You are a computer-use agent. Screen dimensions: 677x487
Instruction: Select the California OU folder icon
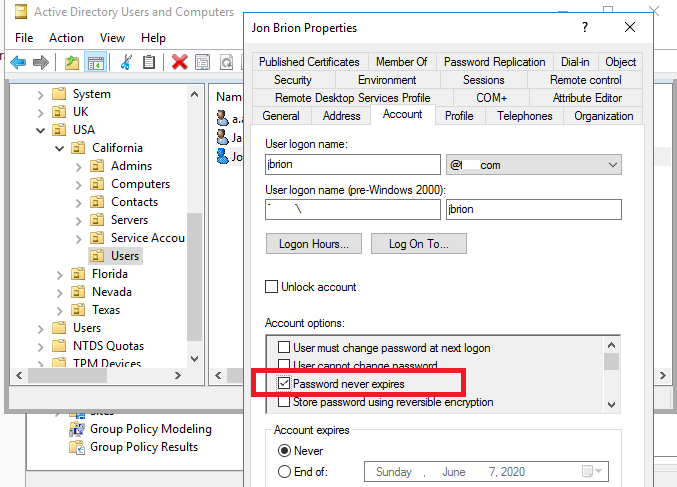tap(78, 148)
